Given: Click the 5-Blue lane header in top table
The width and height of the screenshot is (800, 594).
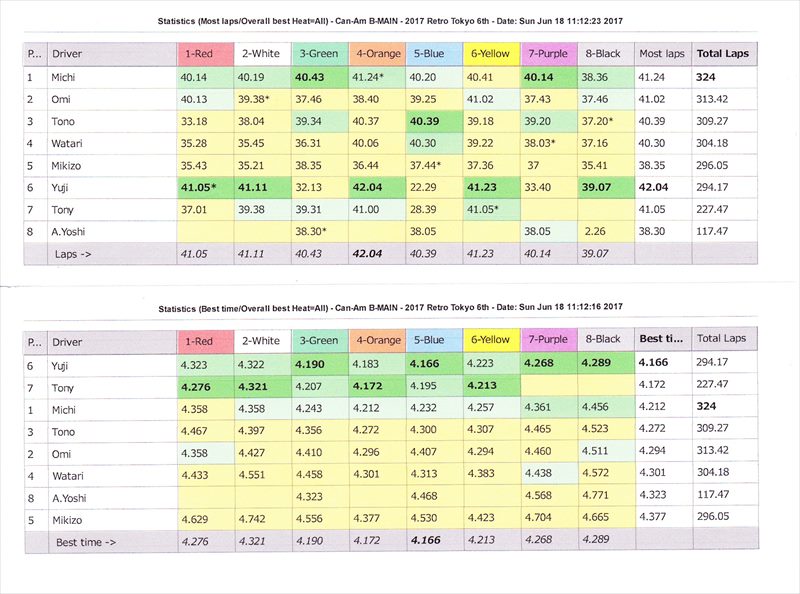Looking at the screenshot, I should tap(434, 52).
